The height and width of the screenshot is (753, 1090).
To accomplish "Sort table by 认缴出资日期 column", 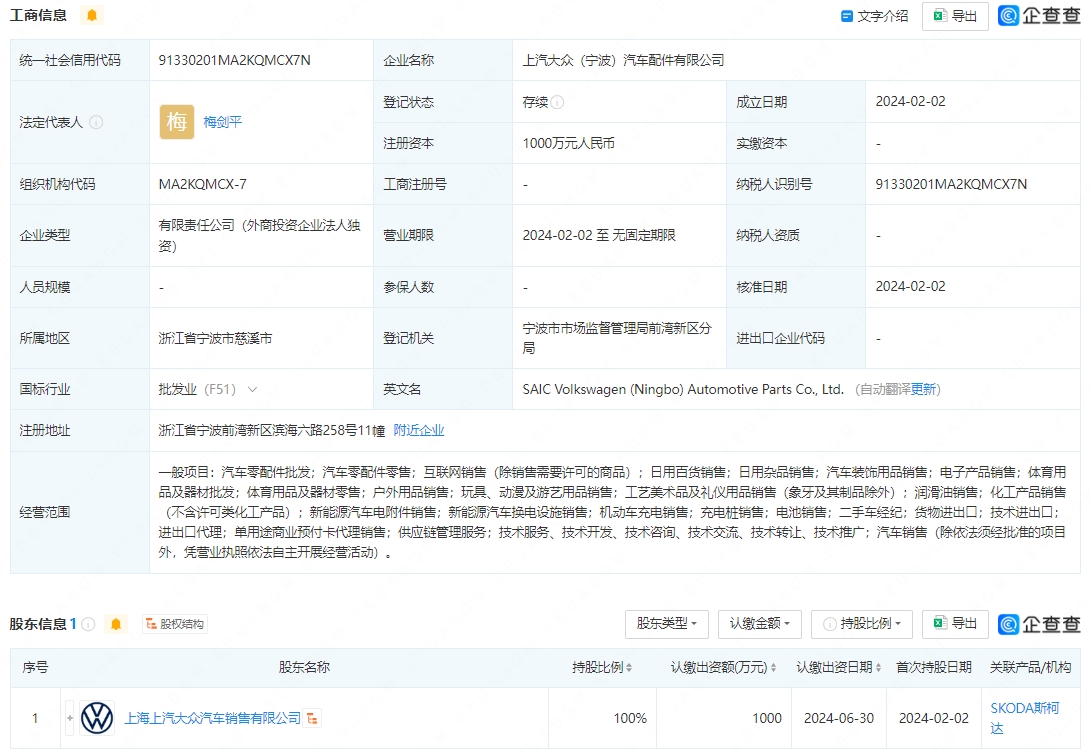I will point(838,667).
